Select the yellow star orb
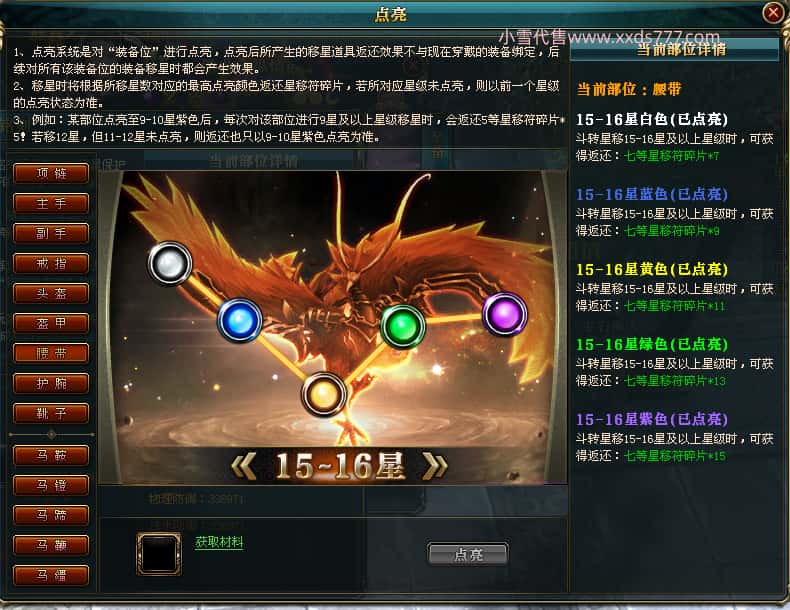 point(324,394)
